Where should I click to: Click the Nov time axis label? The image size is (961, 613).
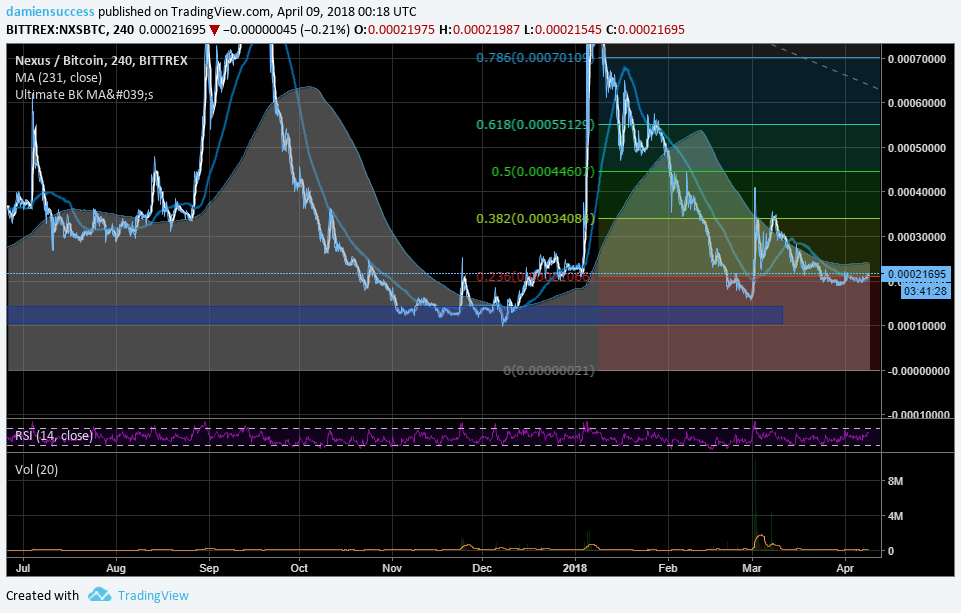[x=392, y=568]
